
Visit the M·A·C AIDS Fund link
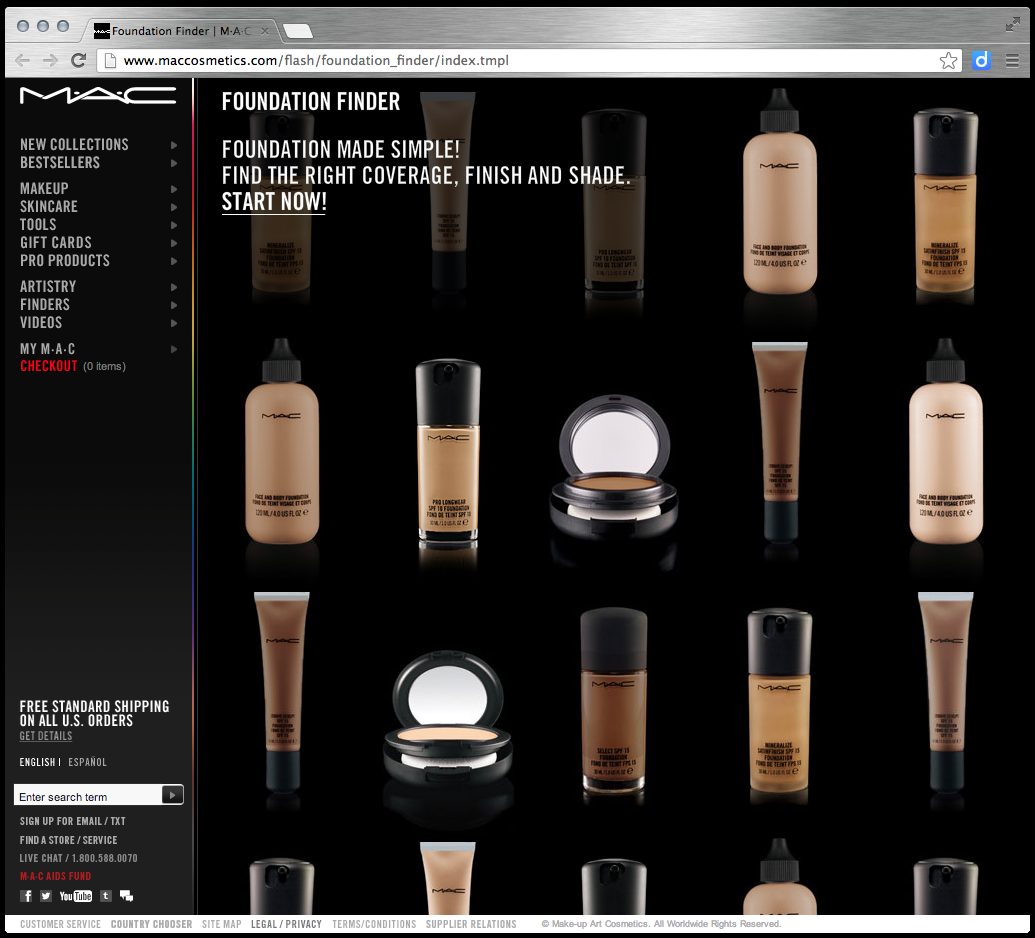click(55, 876)
